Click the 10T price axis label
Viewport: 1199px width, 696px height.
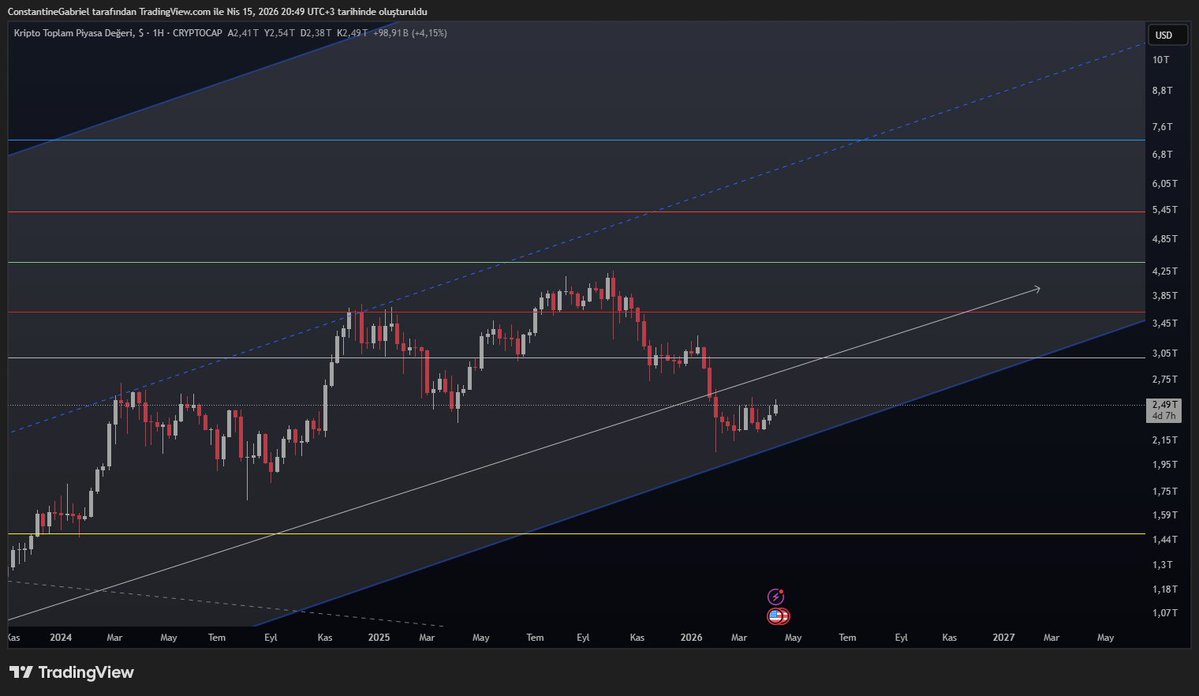tap(1161, 60)
